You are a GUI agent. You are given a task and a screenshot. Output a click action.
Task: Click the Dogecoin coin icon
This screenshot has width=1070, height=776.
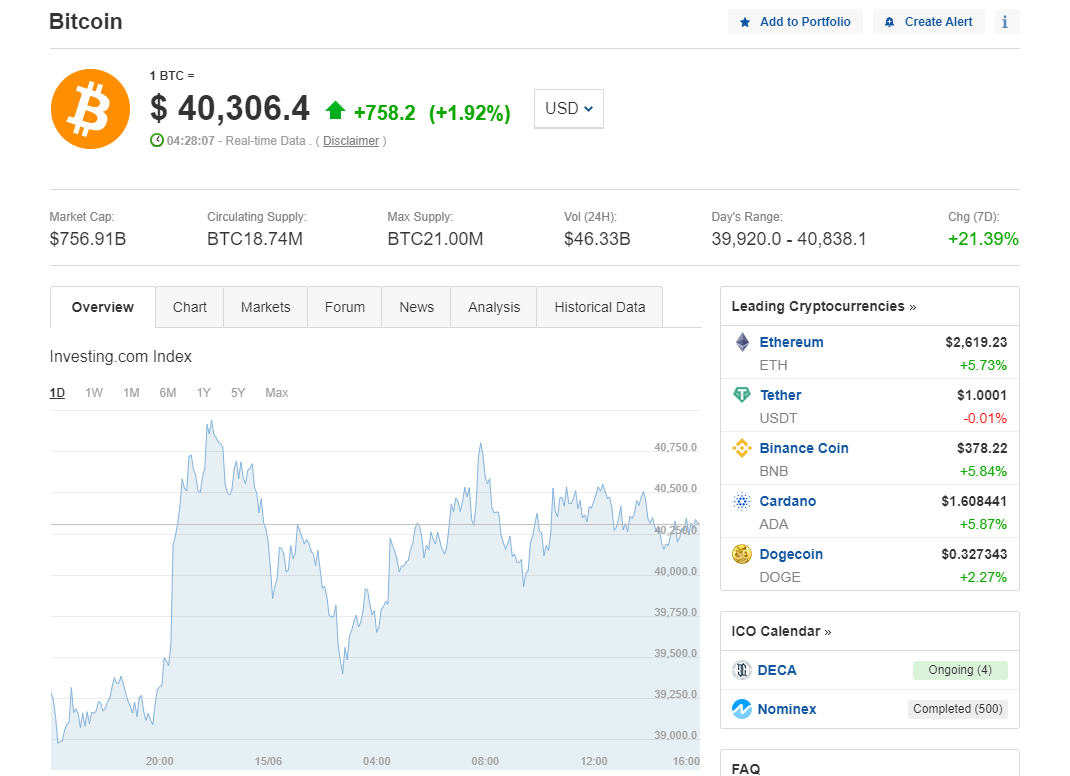coord(742,554)
